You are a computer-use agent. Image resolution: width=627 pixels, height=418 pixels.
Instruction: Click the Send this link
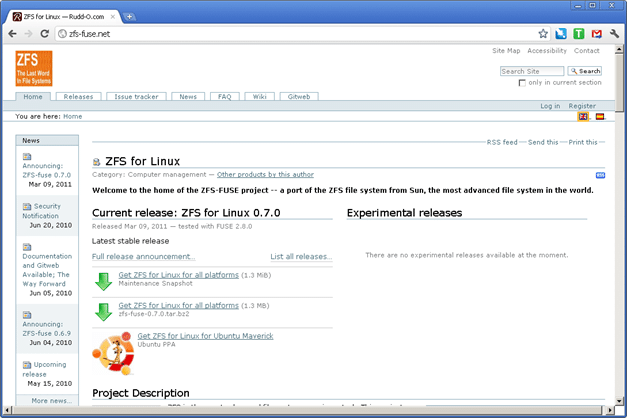click(x=543, y=142)
